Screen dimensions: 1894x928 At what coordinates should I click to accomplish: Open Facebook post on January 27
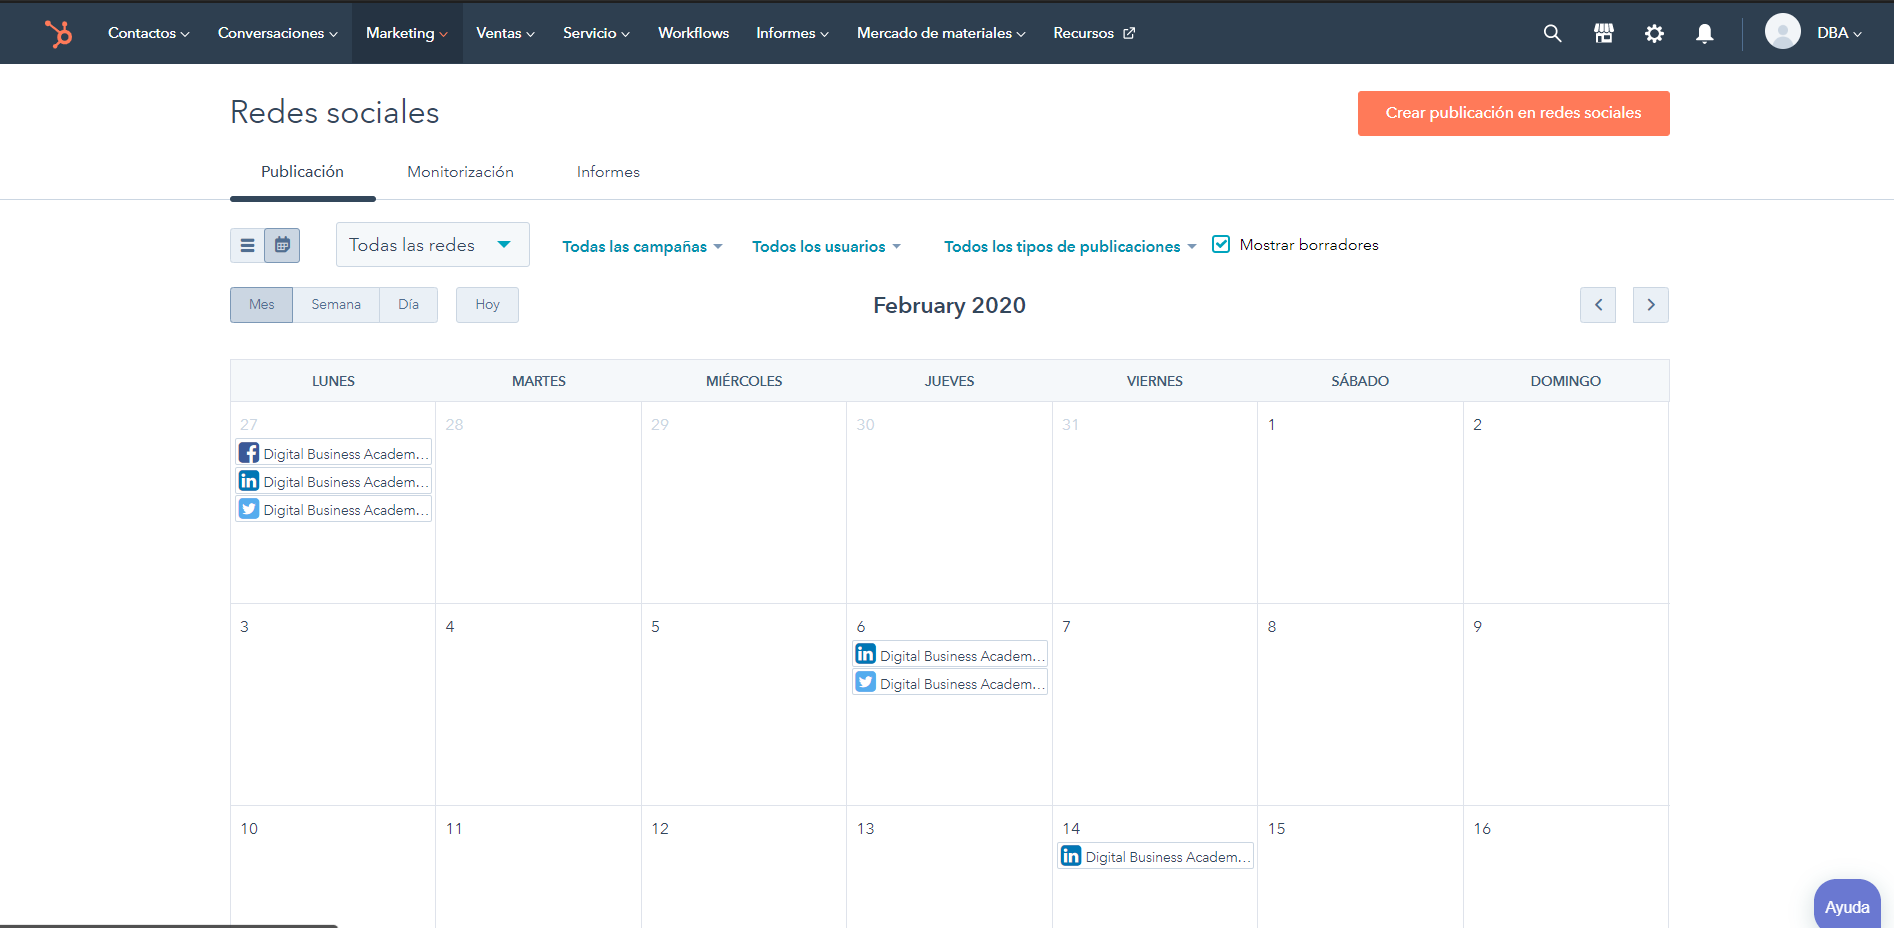coord(334,453)
